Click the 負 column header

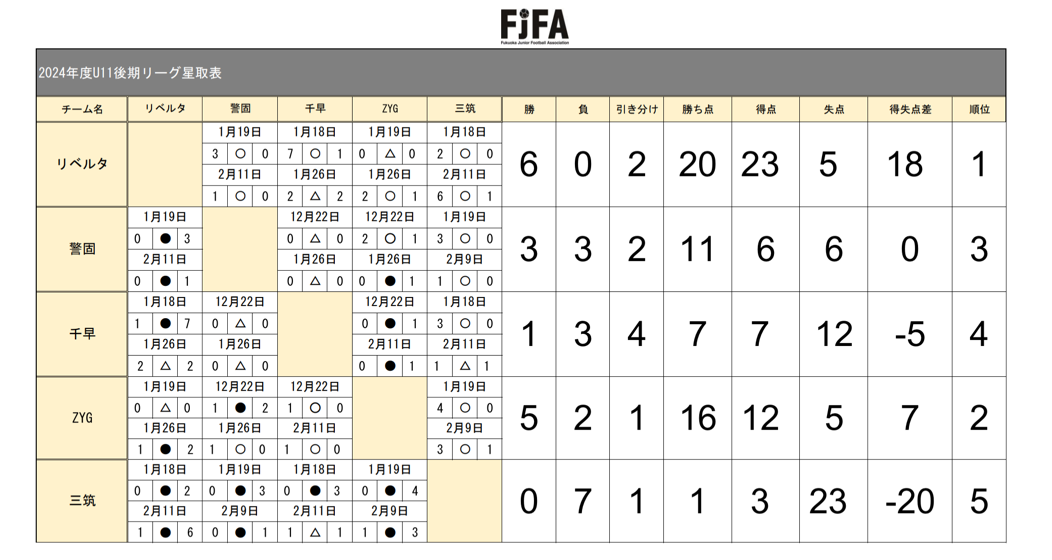click(583, 109)
